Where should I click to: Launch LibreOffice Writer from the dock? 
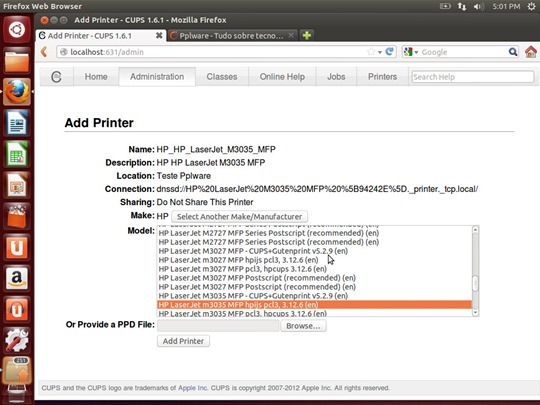[x=17, y=123]
